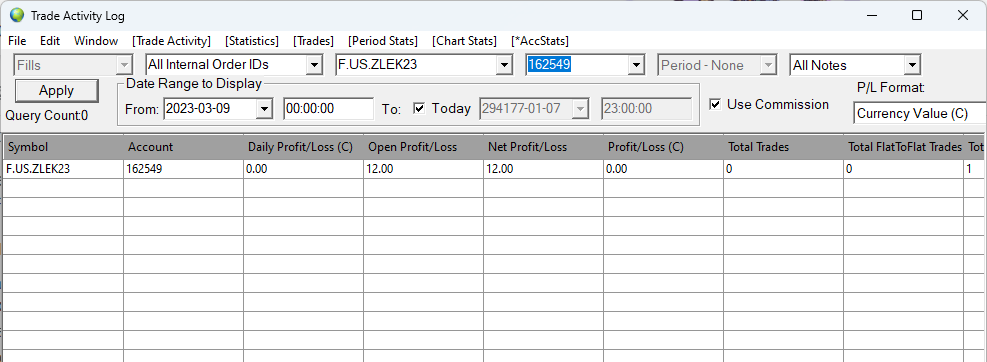Open the Period - None dropdown
This screenshot has height=362, width=987.
[718, 65]
